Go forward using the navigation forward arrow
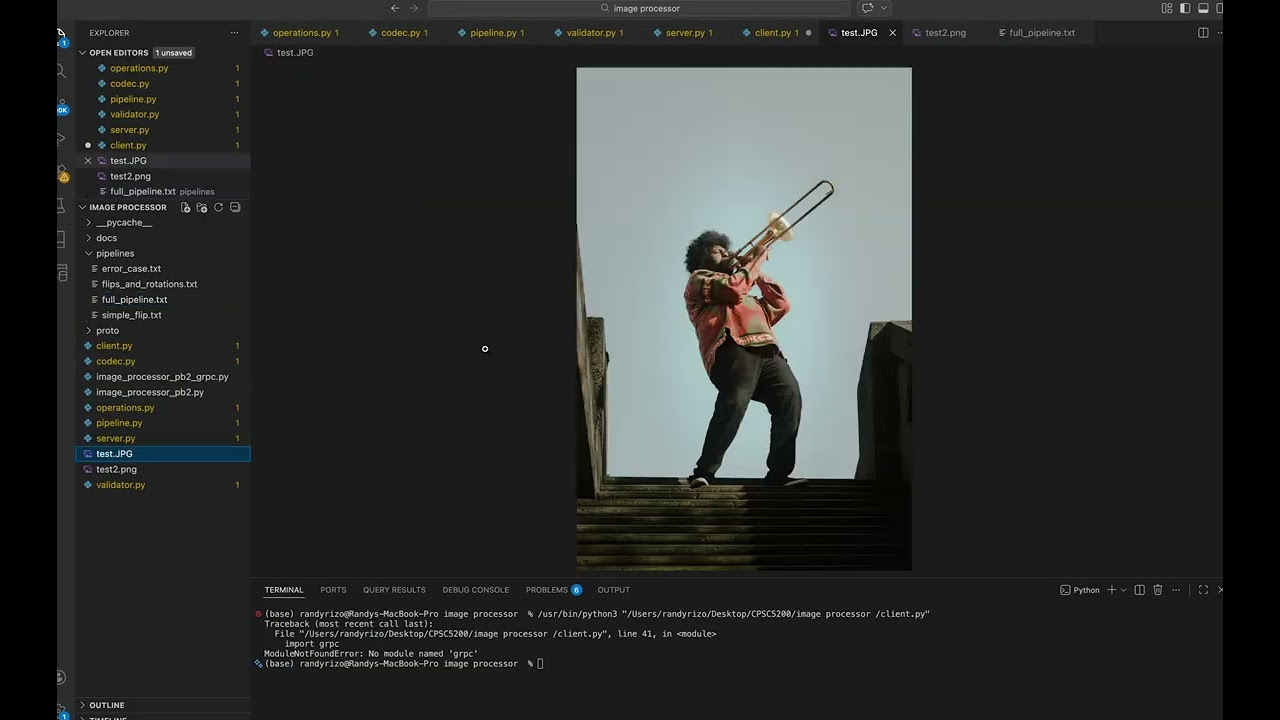This screenshot has height=720, width=1280. (414, 8)
